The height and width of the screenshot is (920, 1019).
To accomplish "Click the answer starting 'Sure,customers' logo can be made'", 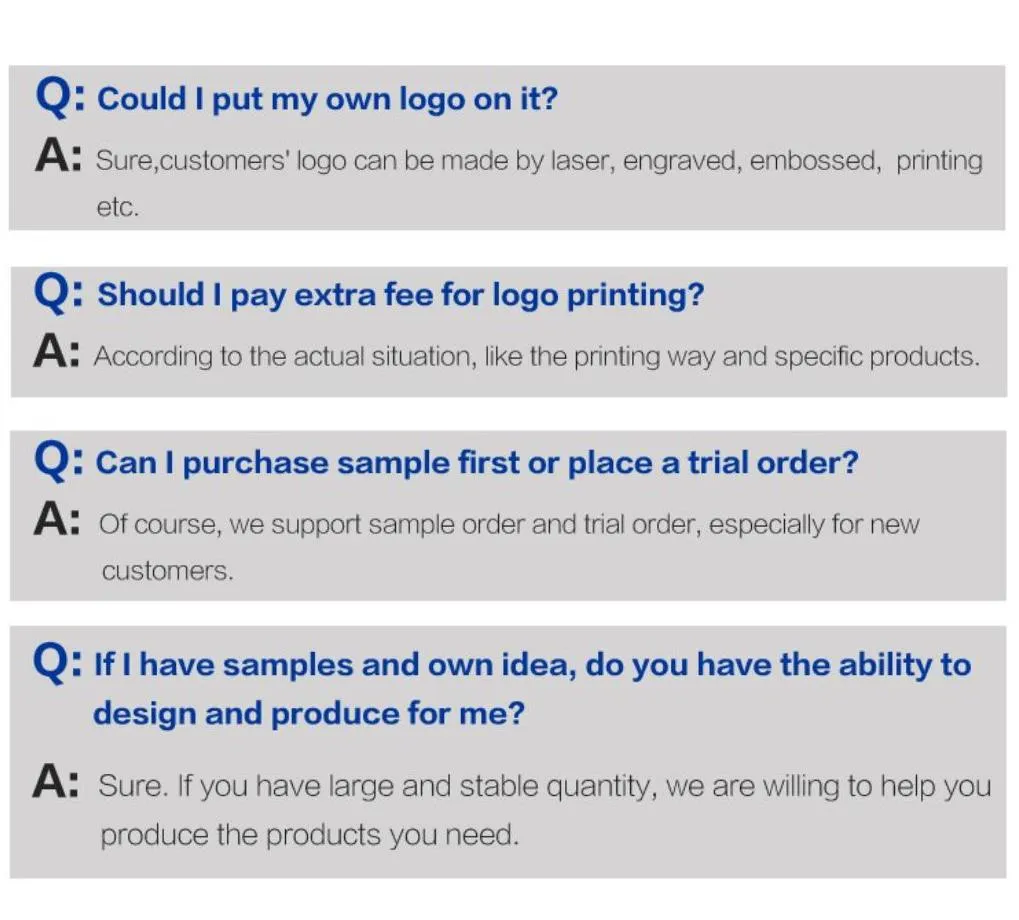I will (539, 160).
